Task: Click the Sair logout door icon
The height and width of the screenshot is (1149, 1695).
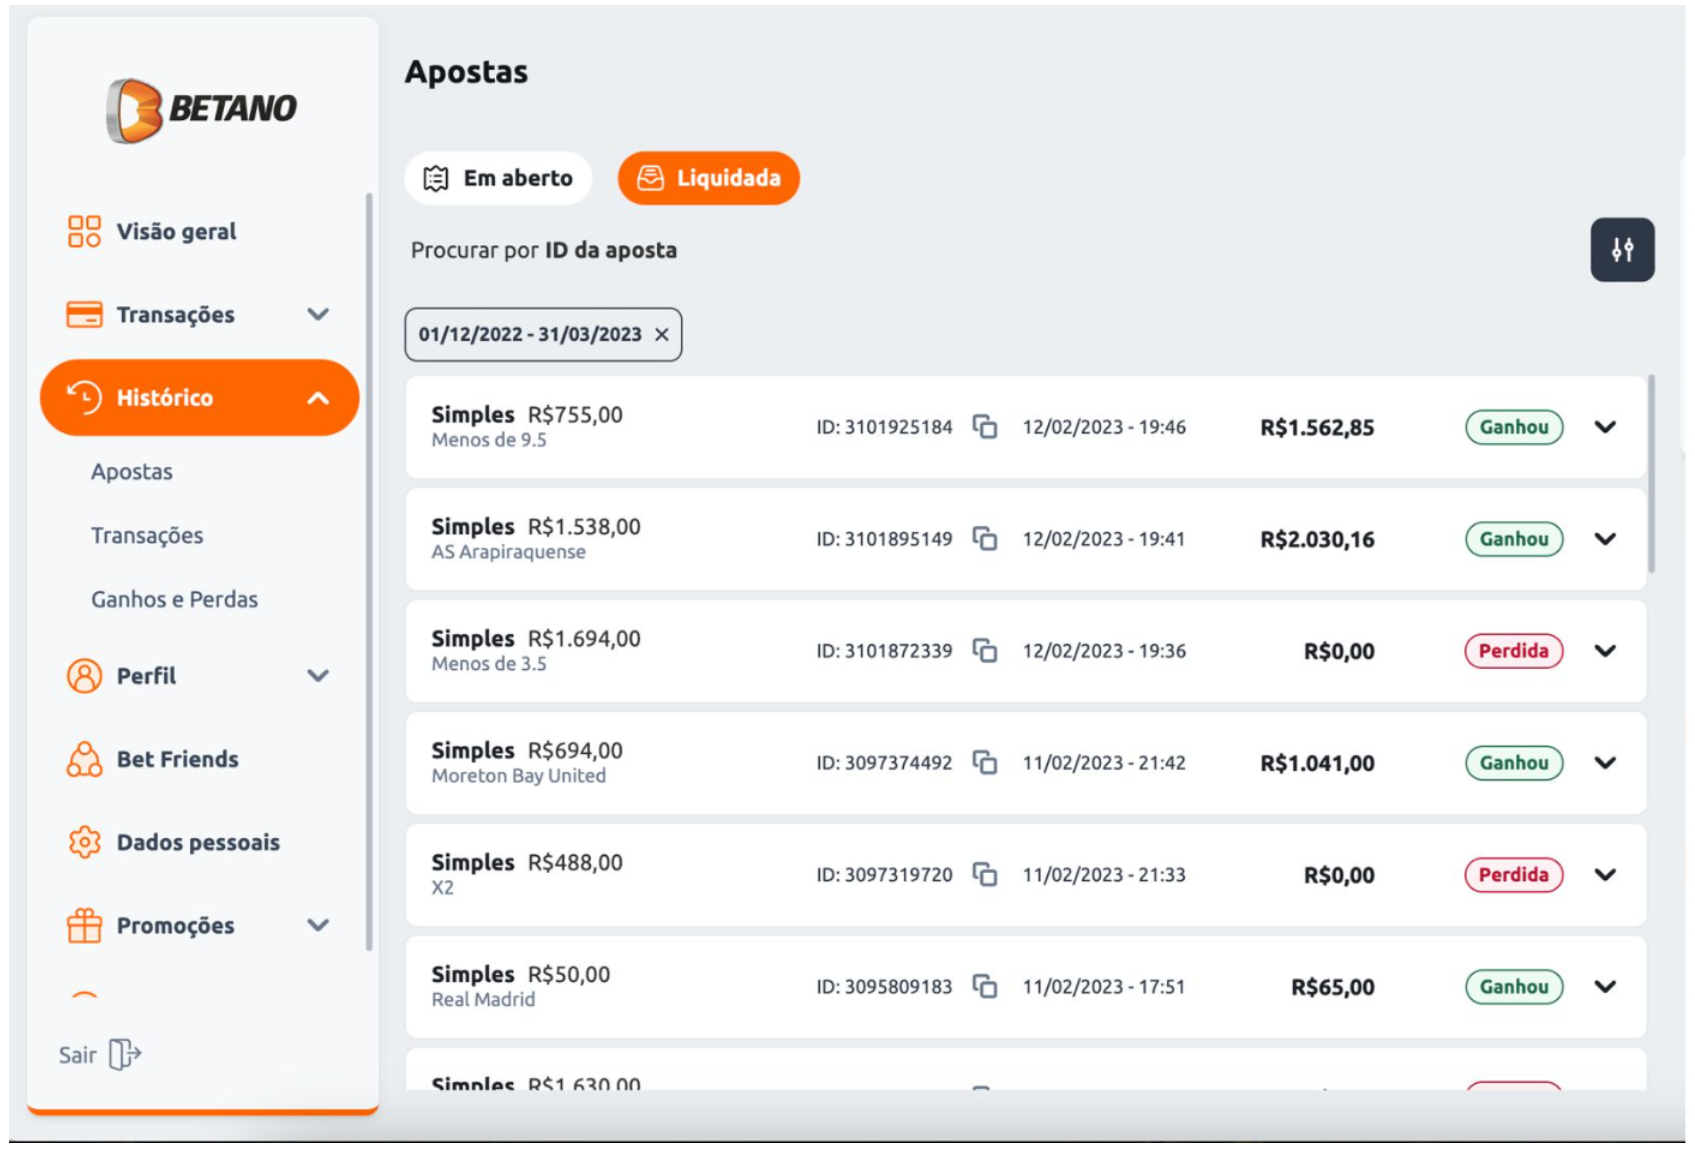Action: (x=125, y=1054)
